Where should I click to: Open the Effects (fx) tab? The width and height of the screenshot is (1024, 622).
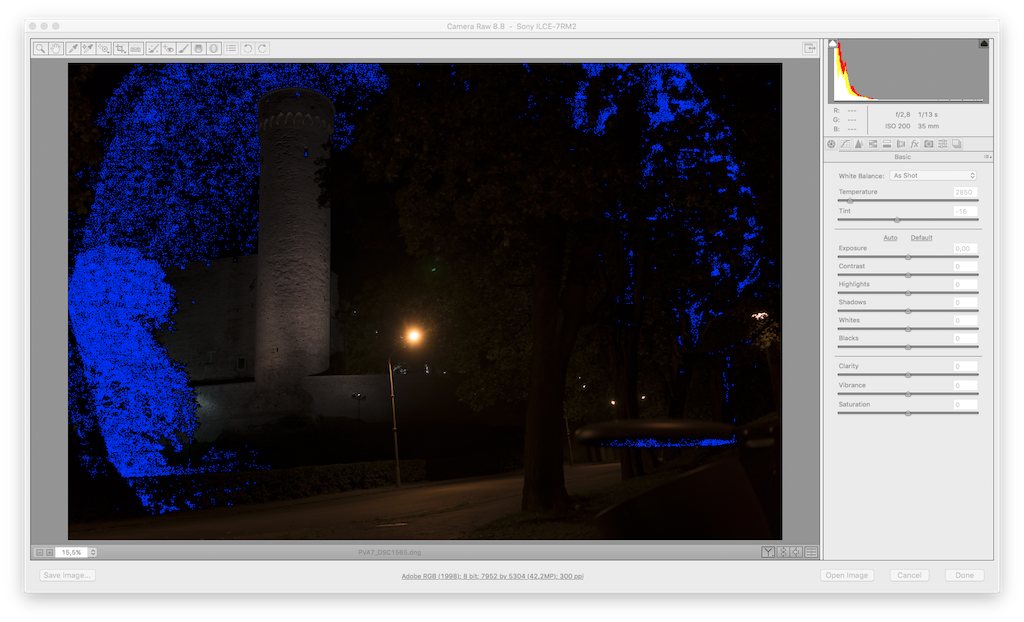pos(914,144)
